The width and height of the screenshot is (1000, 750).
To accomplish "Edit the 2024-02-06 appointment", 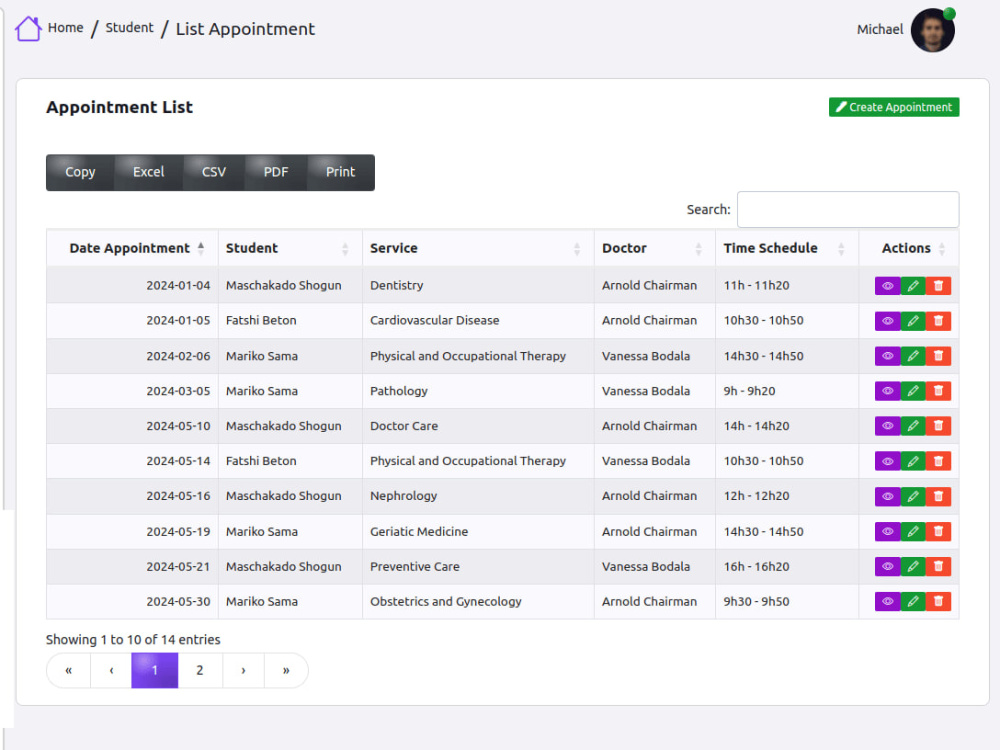I will tap(913, 356).
